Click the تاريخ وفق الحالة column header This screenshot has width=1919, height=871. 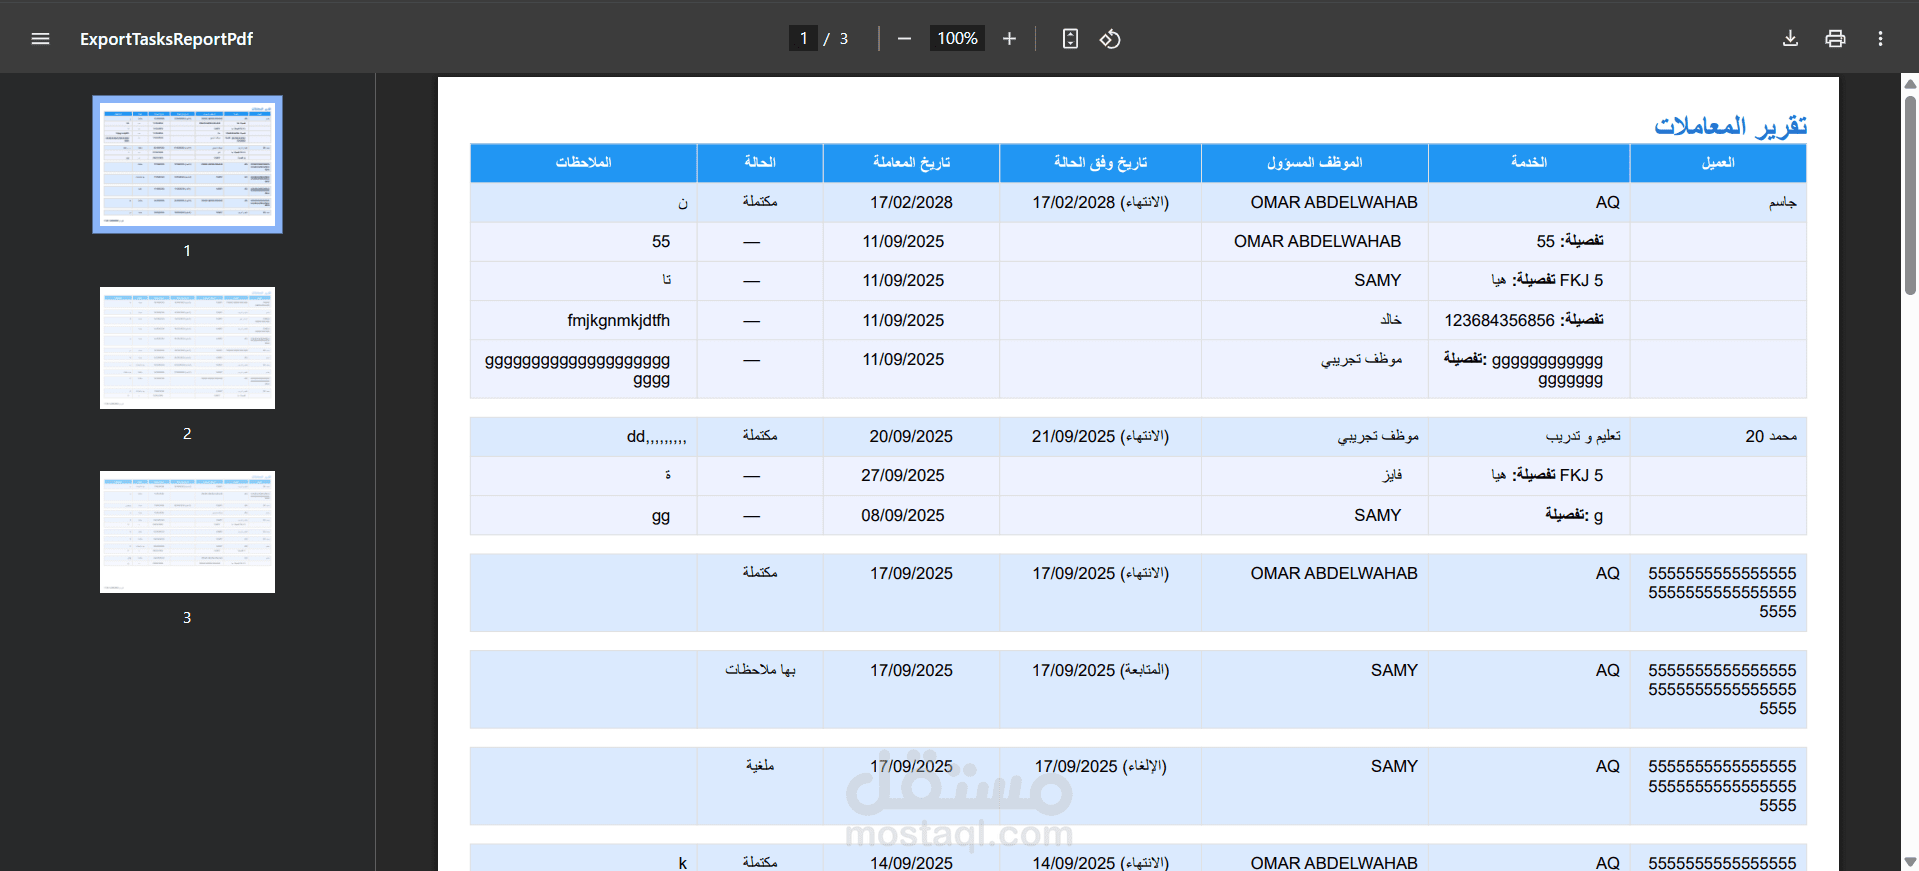click(1100, 162)
